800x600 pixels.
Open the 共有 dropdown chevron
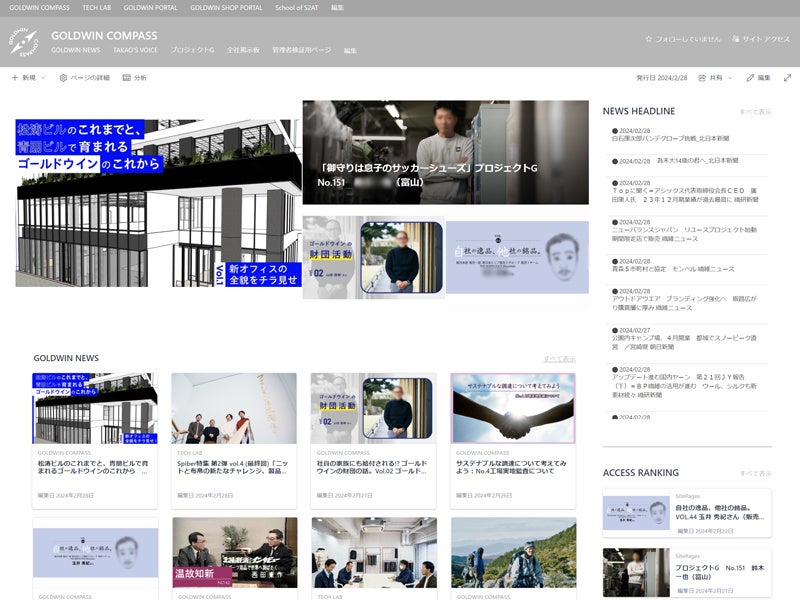(730, 78)
